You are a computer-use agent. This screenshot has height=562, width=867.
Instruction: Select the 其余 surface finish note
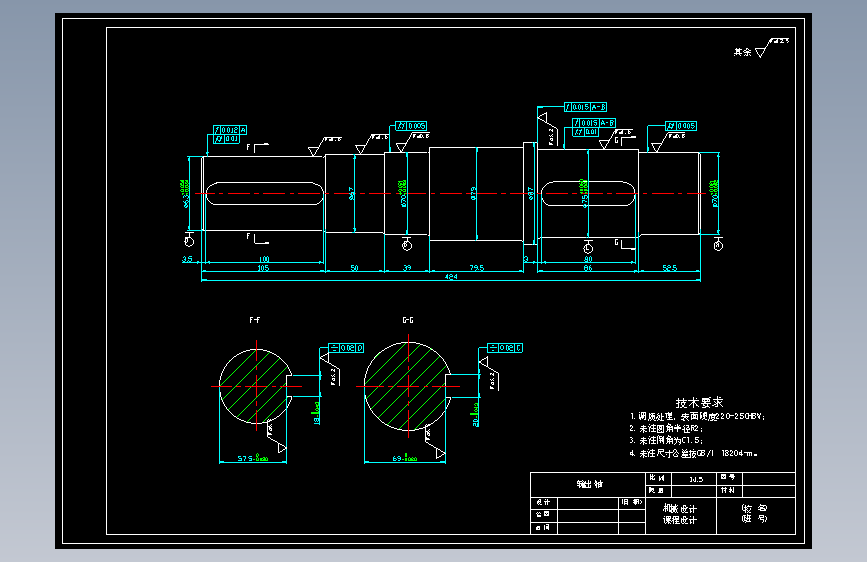(743, 52)
